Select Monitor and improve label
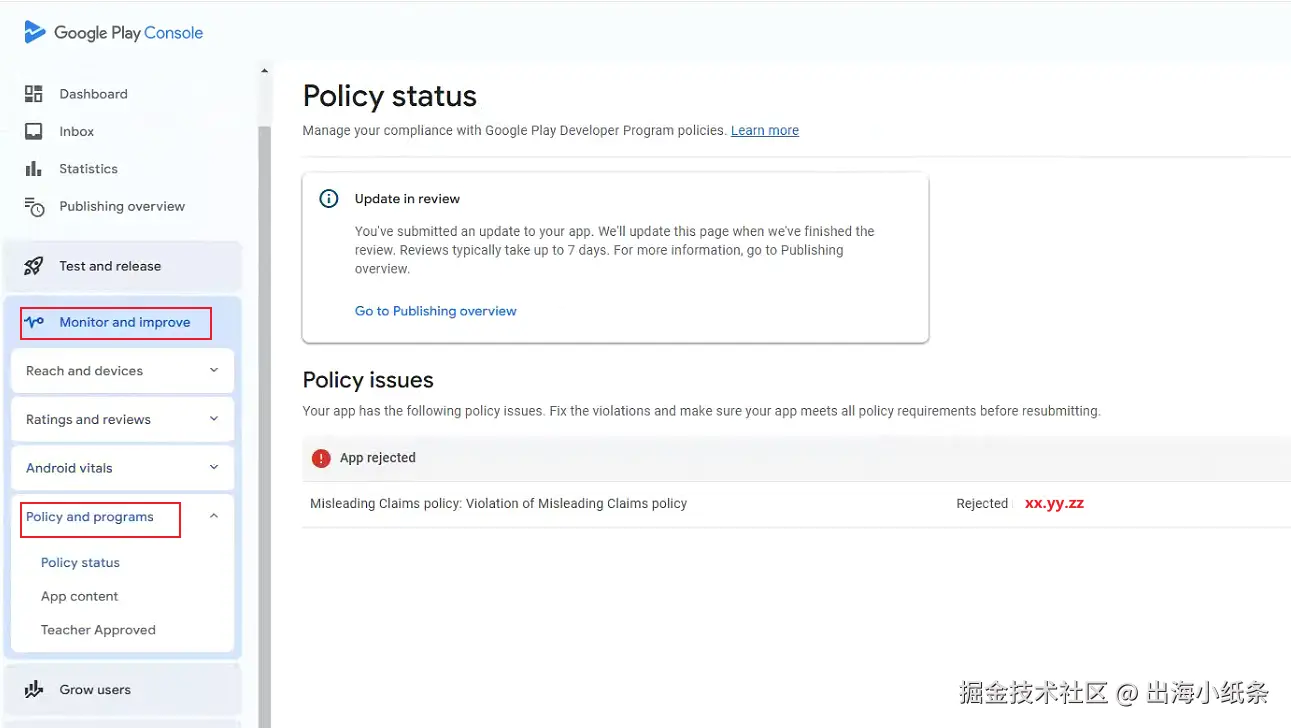The image size is (1291, 728). coord(125,322)
